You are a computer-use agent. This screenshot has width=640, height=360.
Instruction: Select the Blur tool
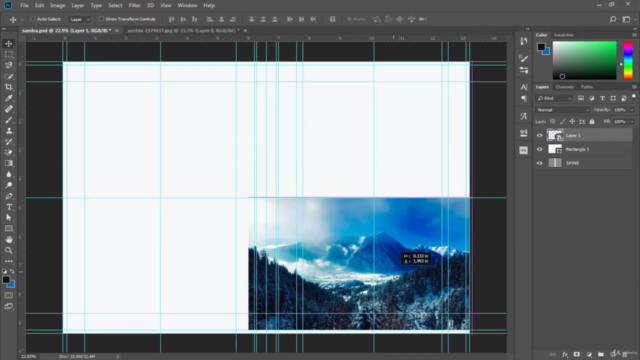[x=9, y=174]
